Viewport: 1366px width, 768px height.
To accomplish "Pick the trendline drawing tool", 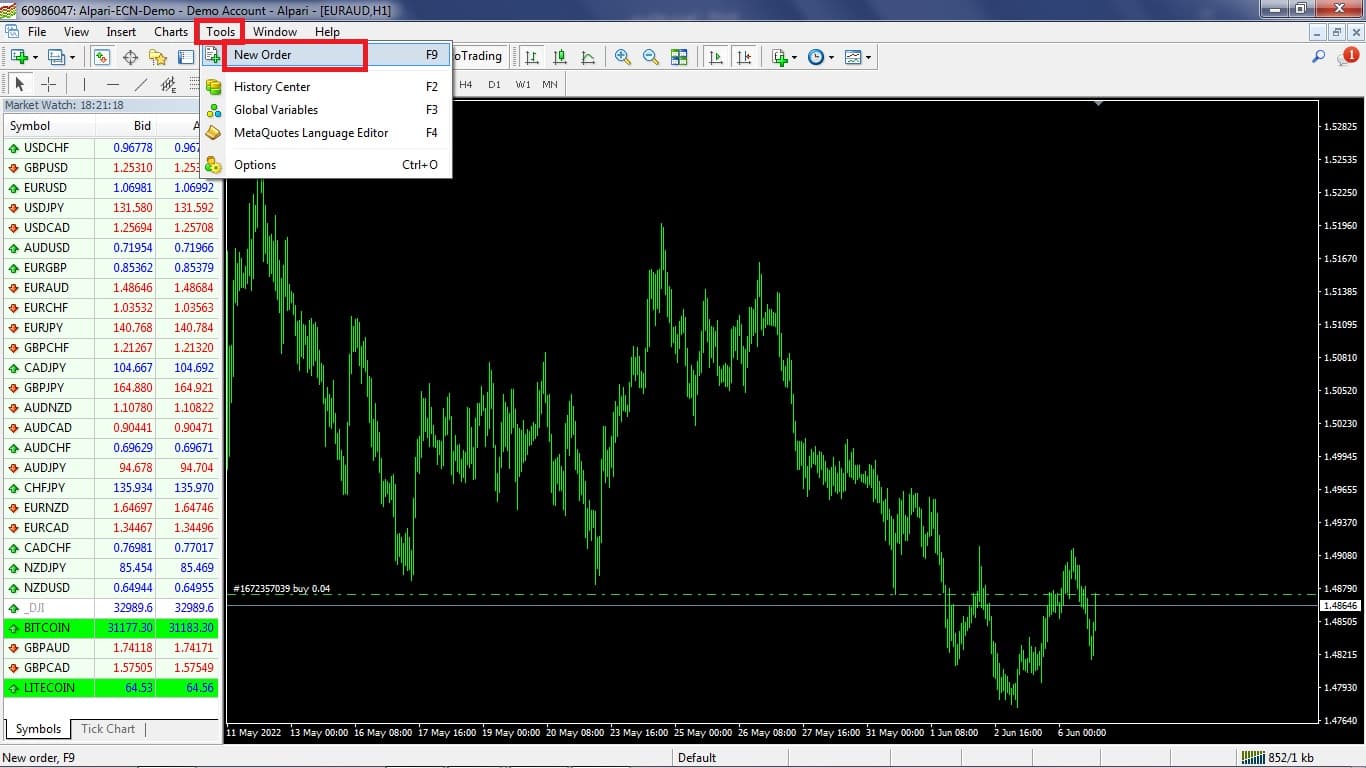I will [141, 85].
